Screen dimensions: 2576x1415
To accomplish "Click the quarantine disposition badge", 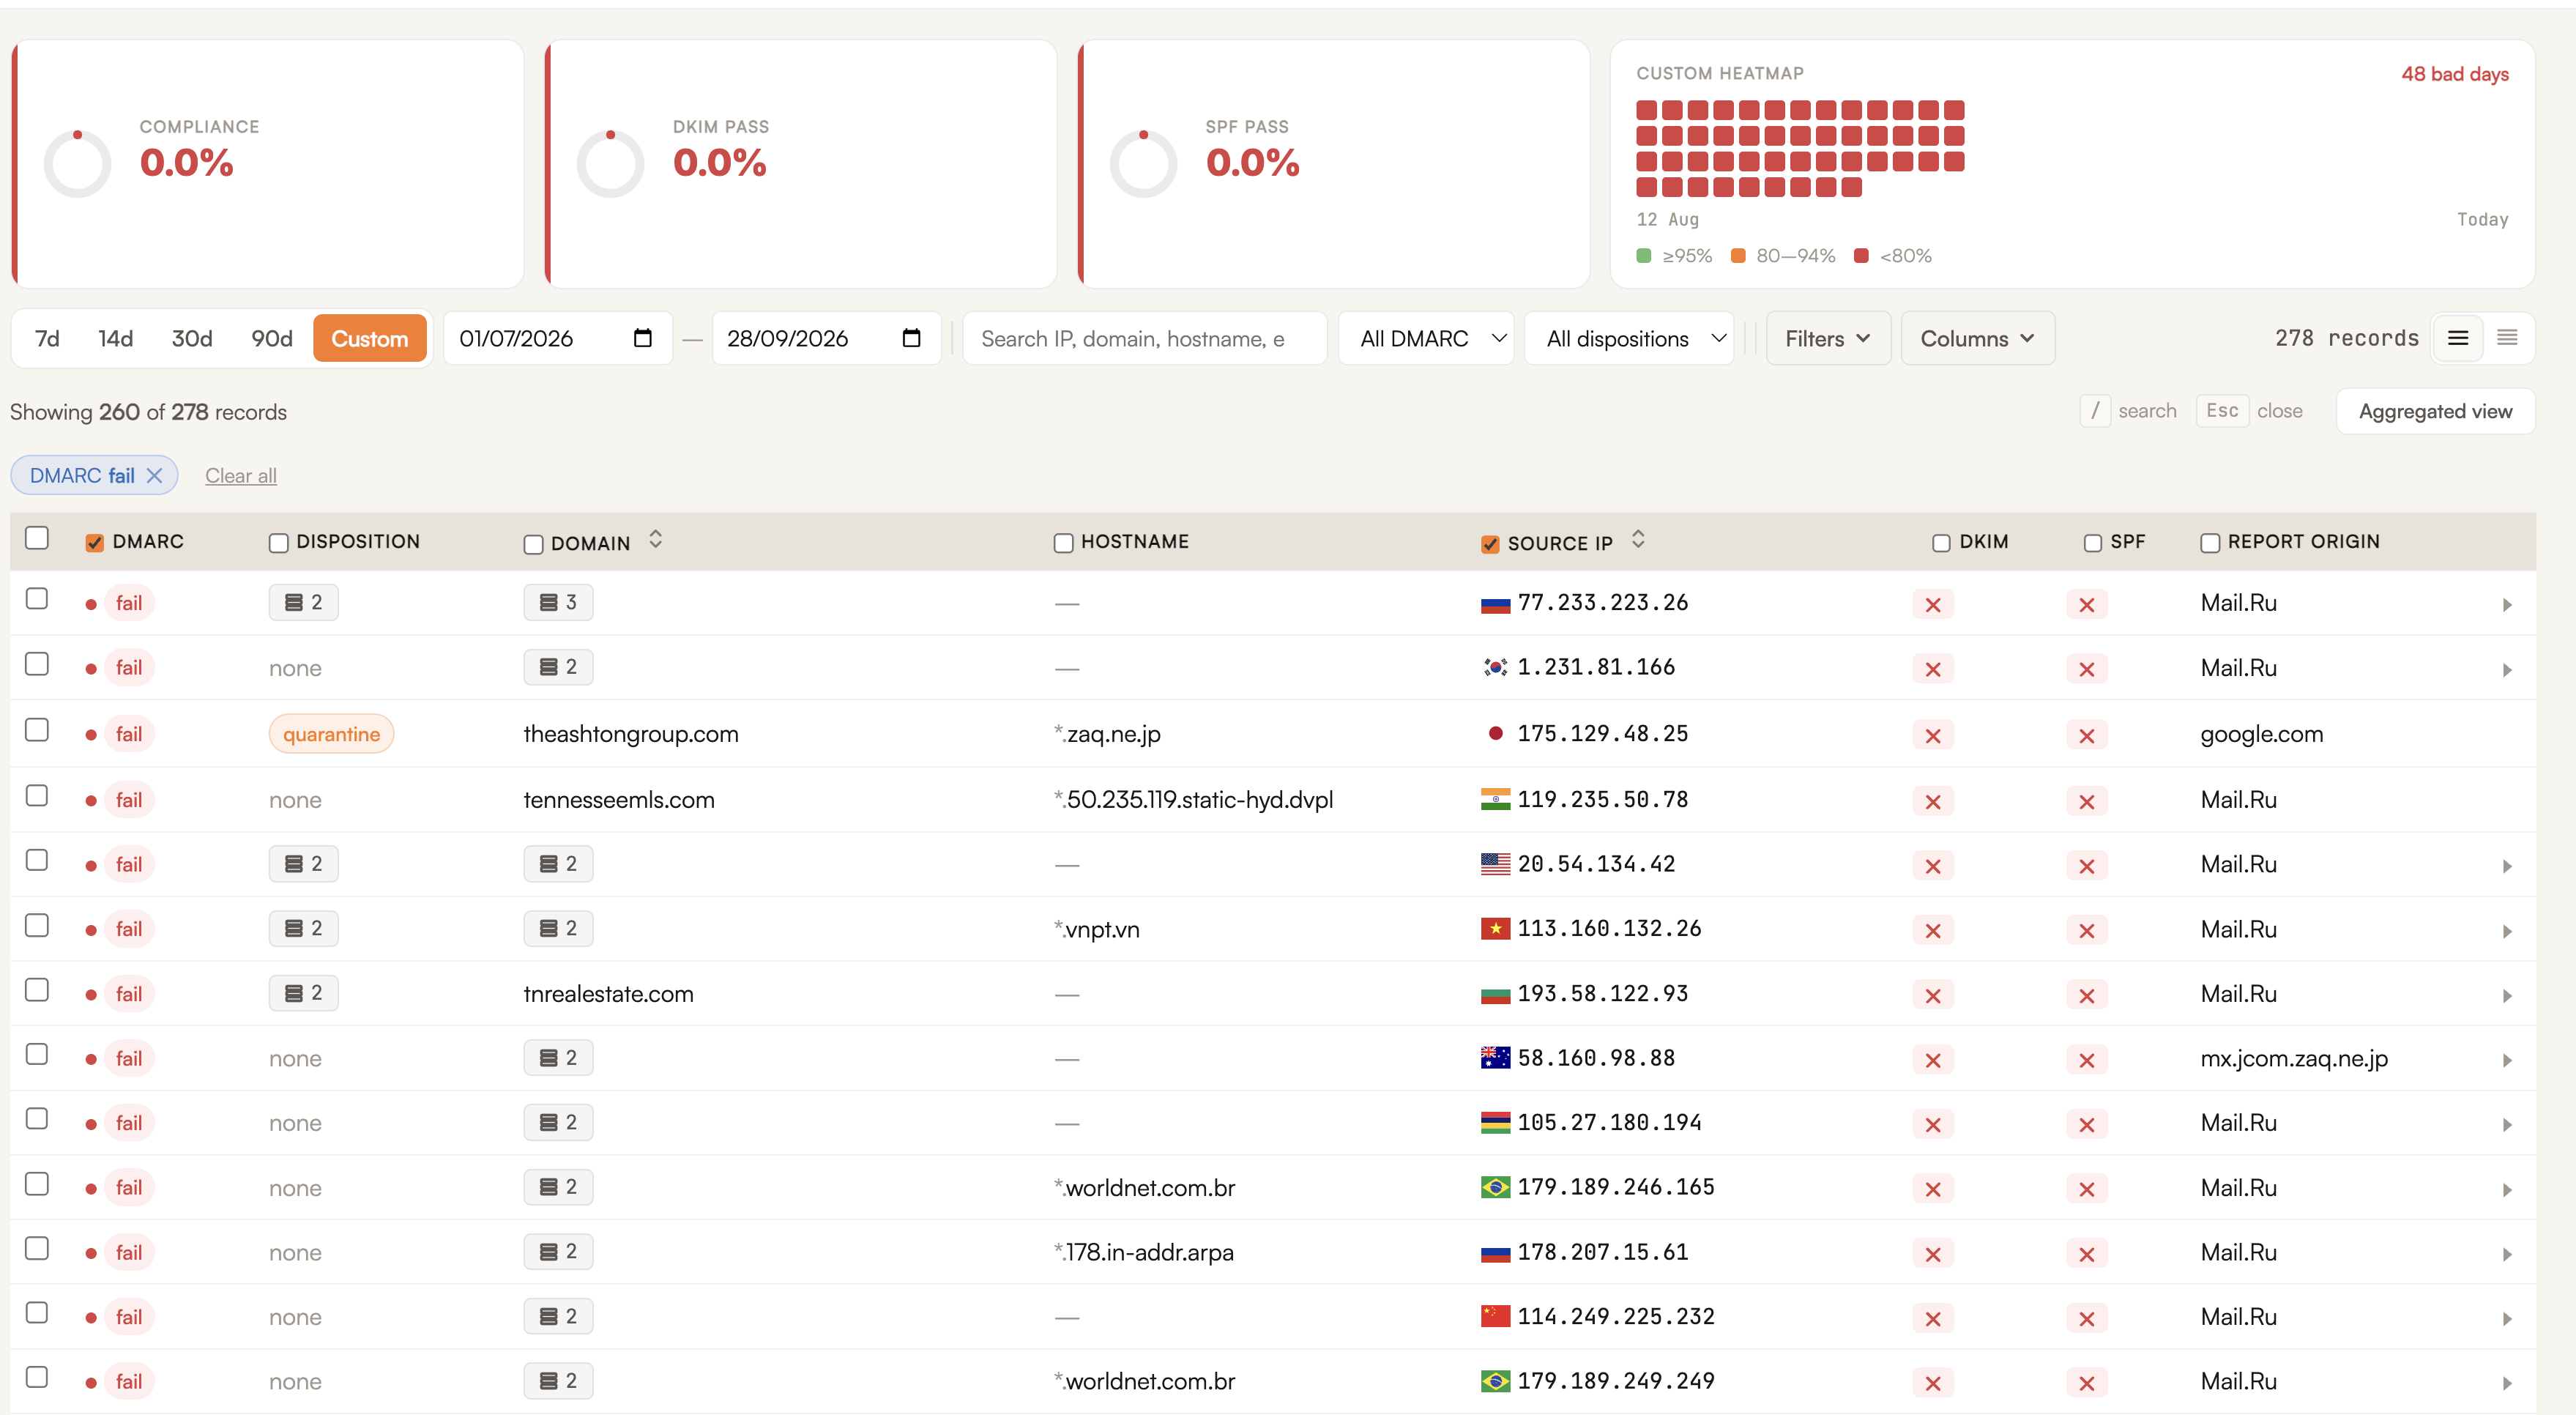I will tap(331, 734).
